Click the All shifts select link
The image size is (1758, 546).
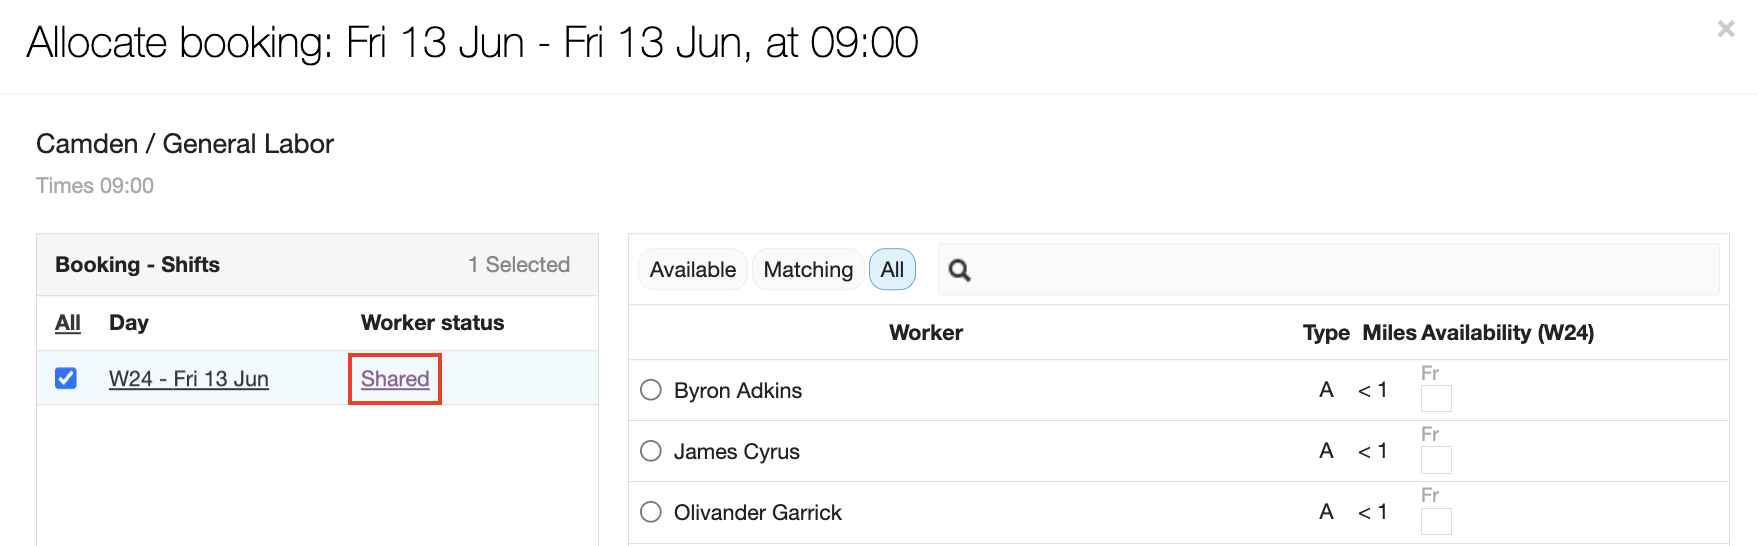(x=68, y=323)
